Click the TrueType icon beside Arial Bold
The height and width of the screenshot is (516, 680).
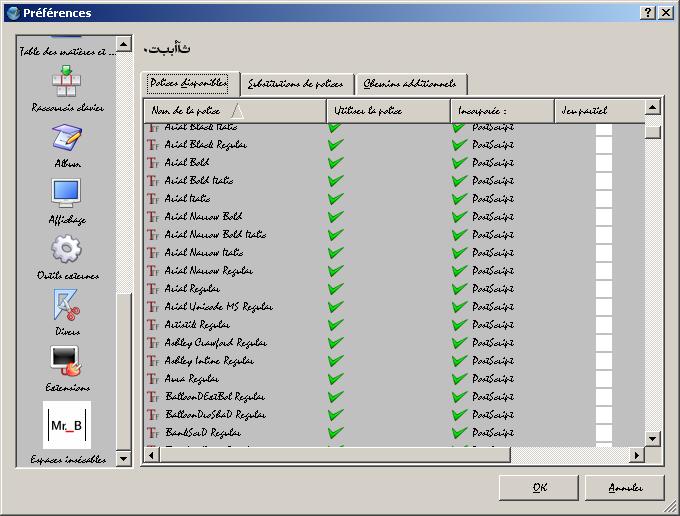[153, 162]
